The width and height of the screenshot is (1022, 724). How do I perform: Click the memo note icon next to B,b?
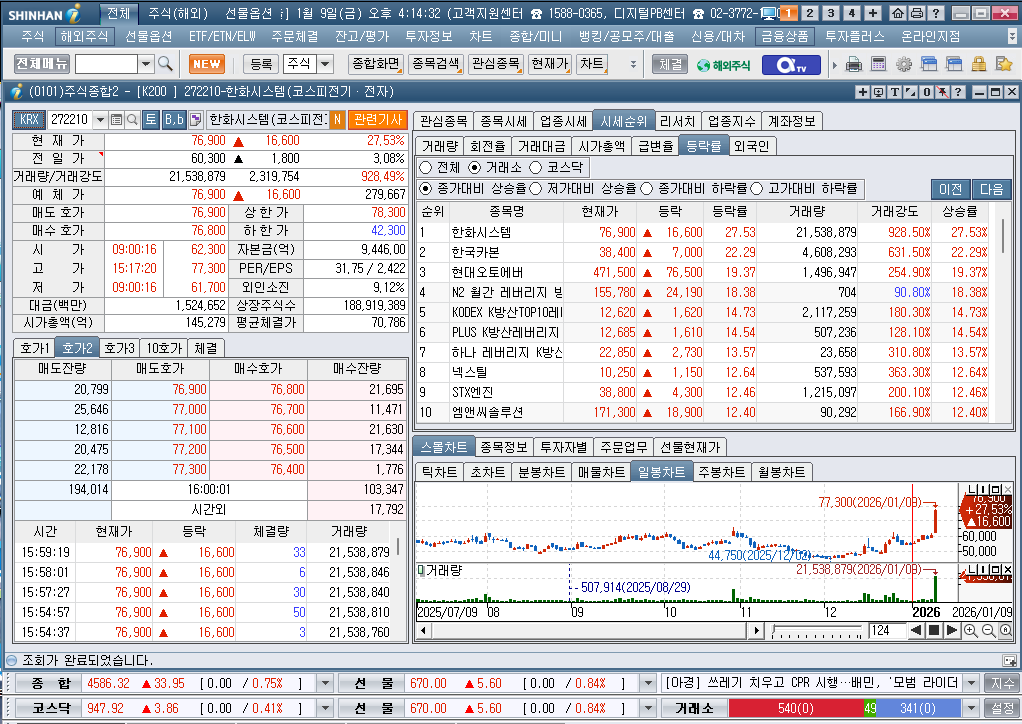click(x=195, y=119)
